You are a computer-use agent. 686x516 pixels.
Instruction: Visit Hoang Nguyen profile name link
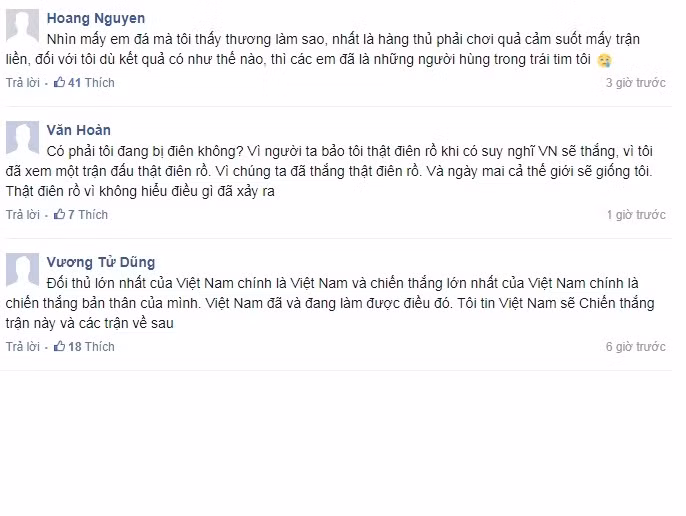click(x=96, y=18)
